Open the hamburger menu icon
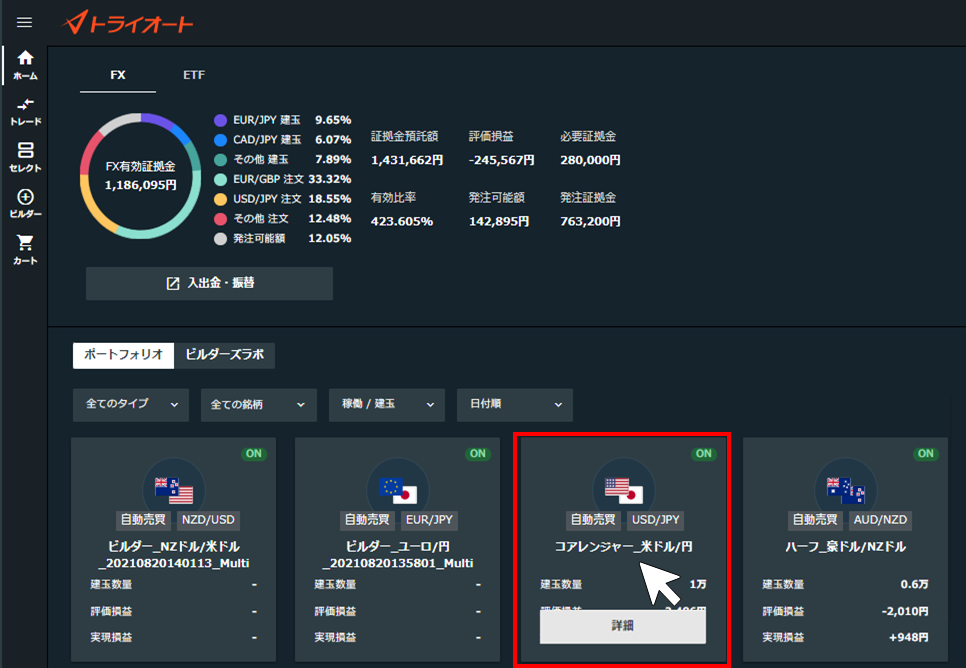The height and width of the screenshot is (668, 966). (24, 23)
